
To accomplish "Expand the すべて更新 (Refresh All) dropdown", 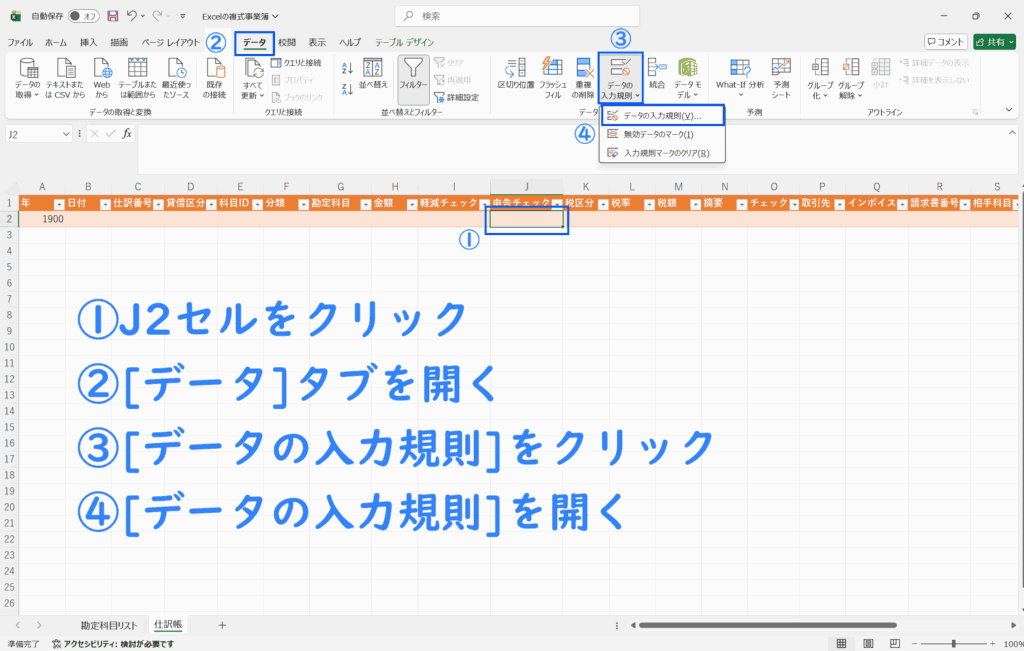I will pos(253,95).
